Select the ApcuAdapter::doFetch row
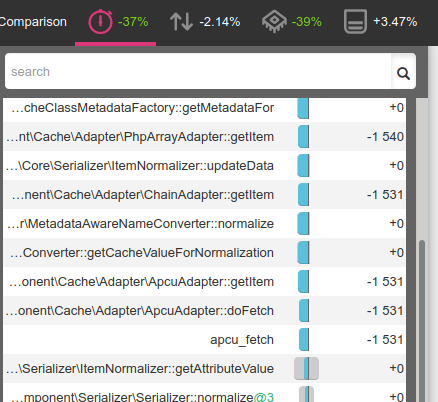This screenshot has height=402, width=438. pyautogui.click(x=205, y=311)
